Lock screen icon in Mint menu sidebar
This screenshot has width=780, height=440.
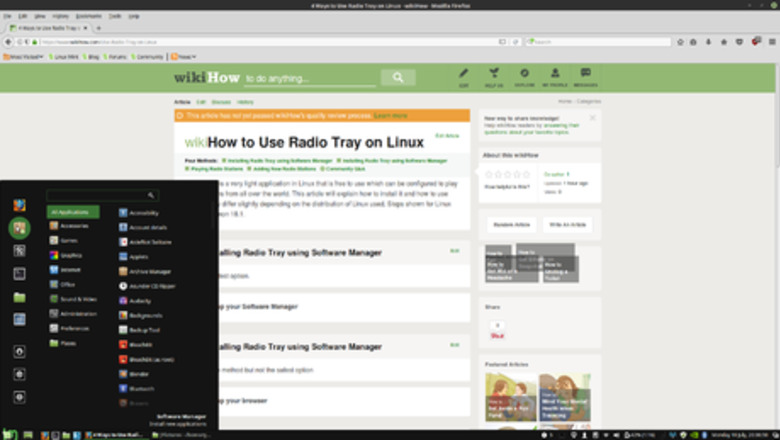(x=19, y=352)
